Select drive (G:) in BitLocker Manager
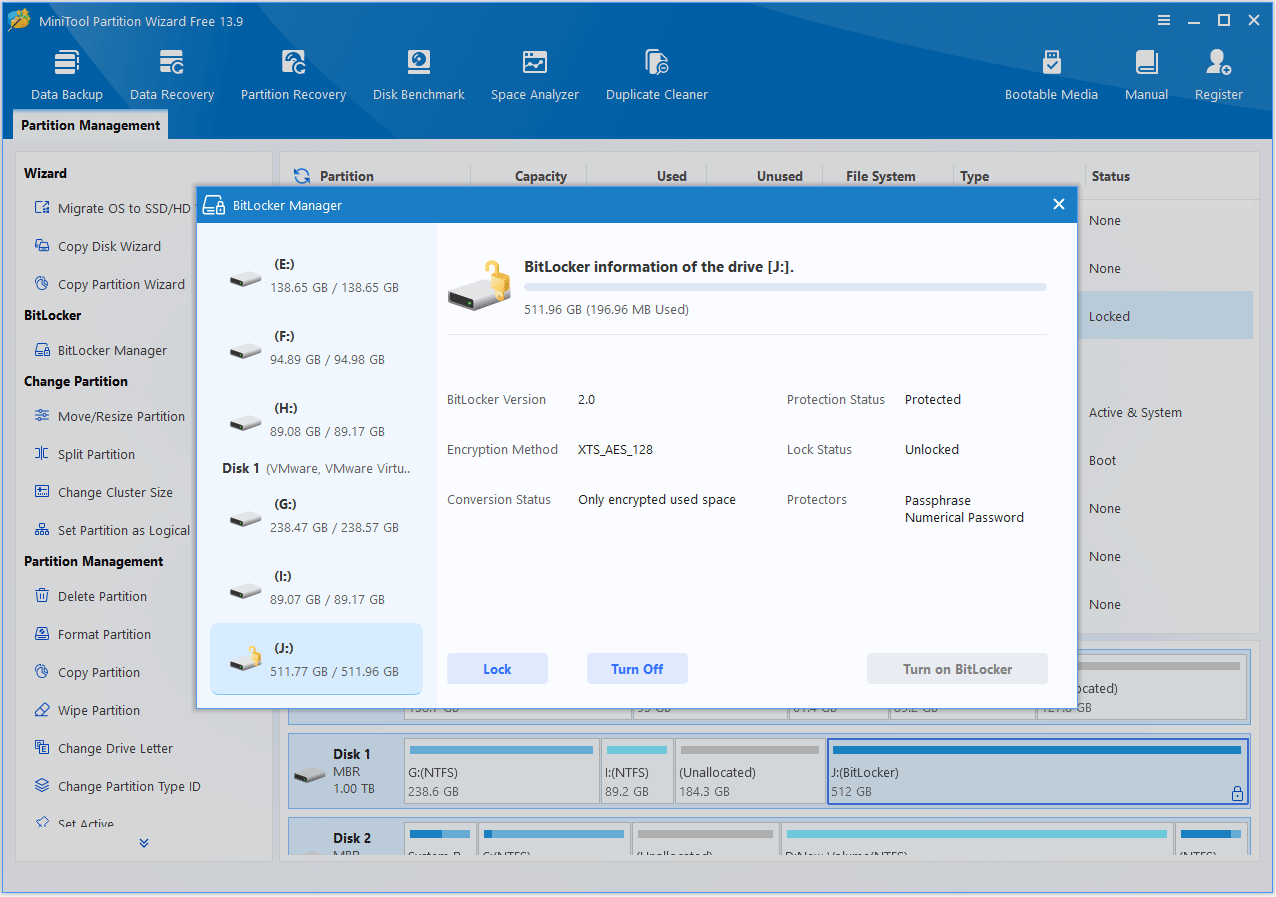Image resolution: width=1276 pixels, height=897 pixels. coord(316,515)
